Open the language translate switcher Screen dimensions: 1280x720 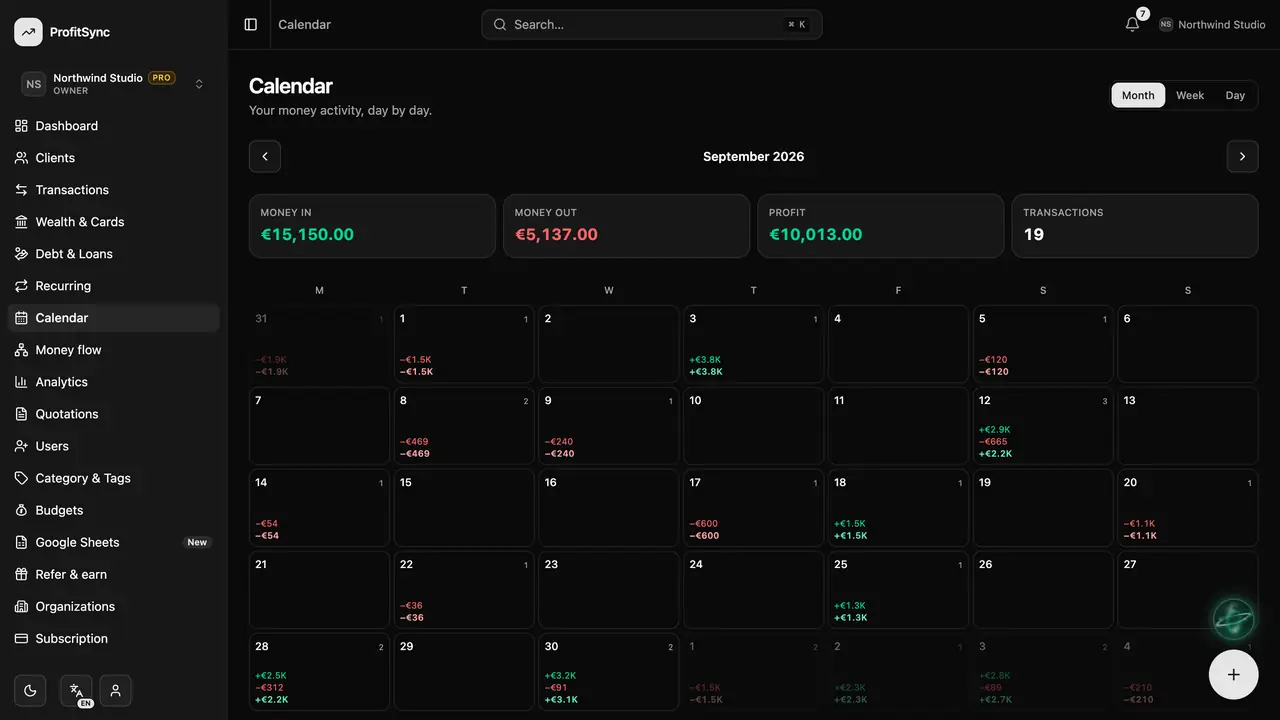76,690
